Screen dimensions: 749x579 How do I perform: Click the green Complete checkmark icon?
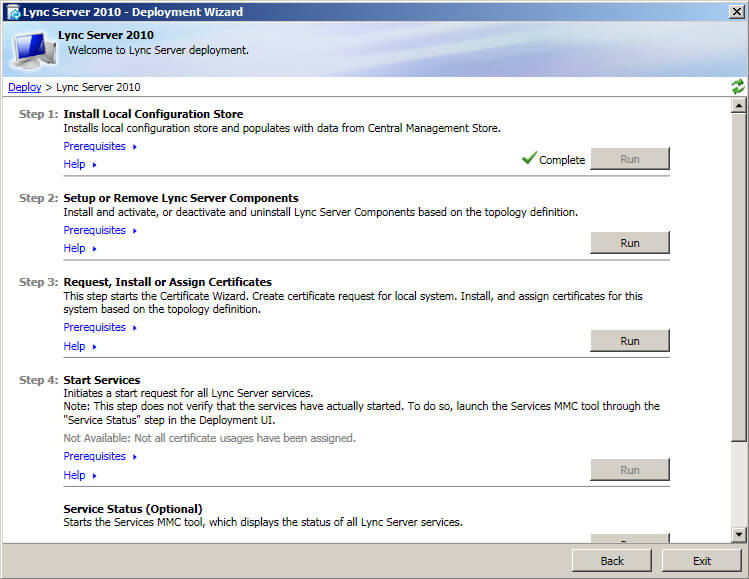pos(529,157)
